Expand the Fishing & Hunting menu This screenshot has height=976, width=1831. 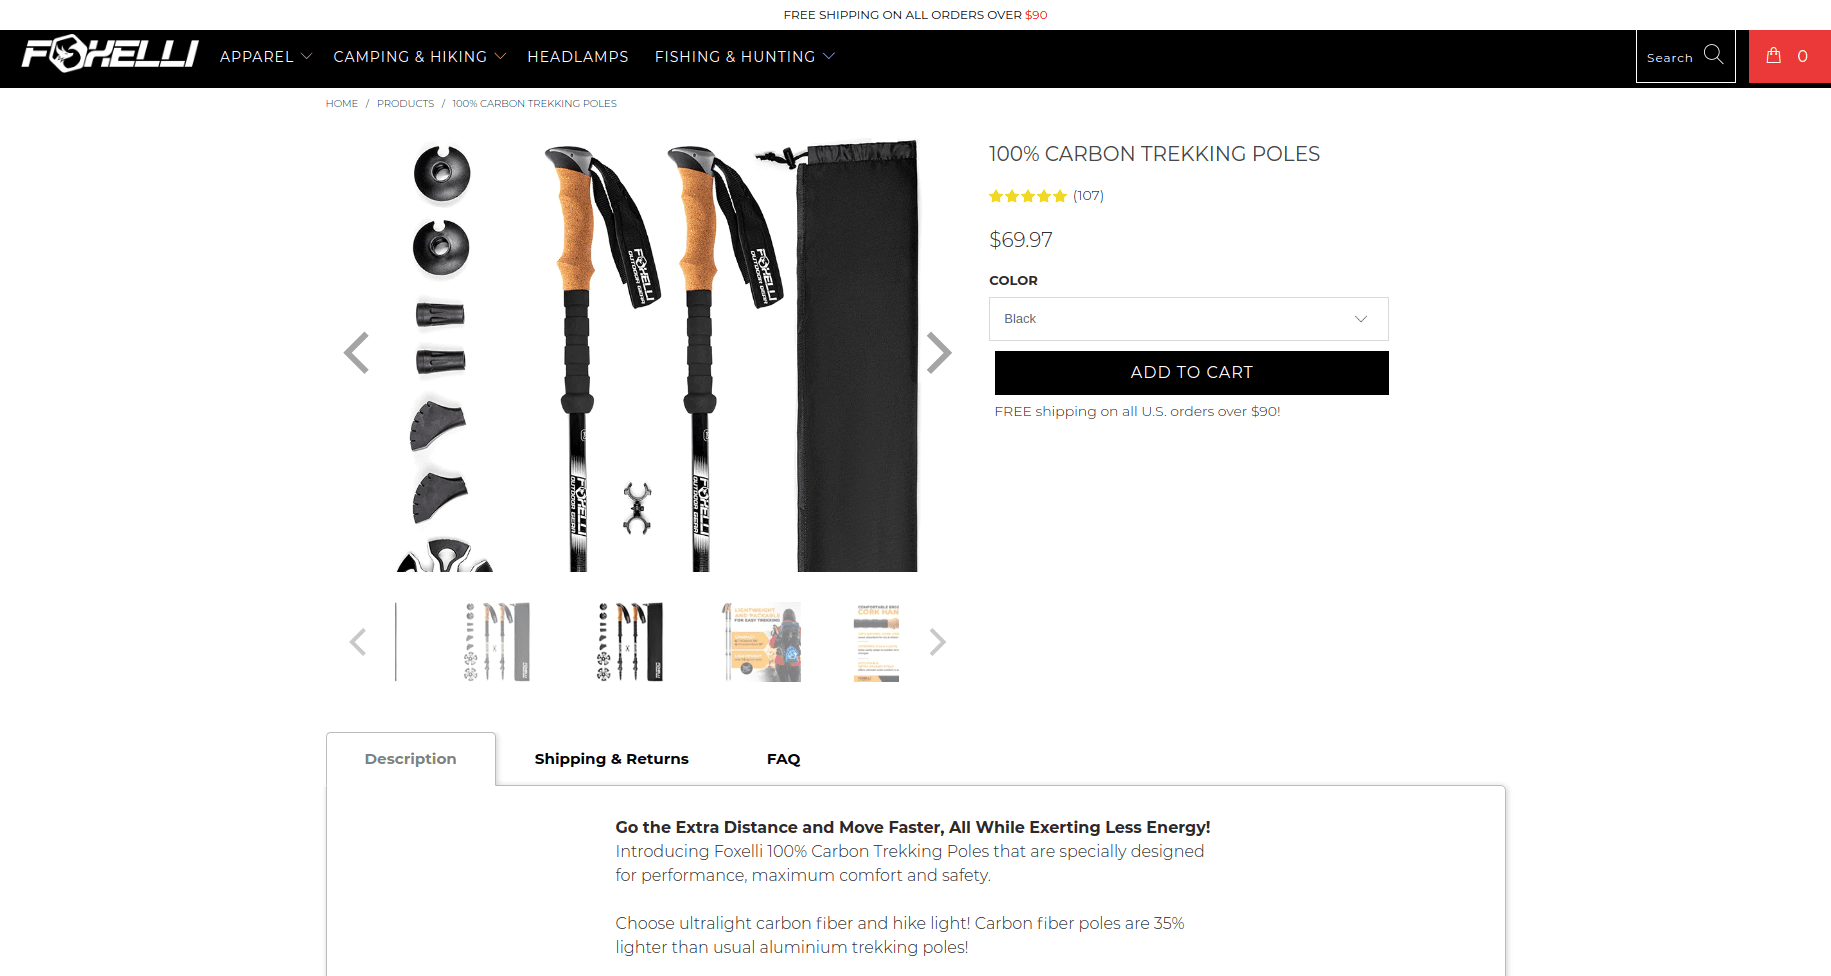tap(745, 57)
